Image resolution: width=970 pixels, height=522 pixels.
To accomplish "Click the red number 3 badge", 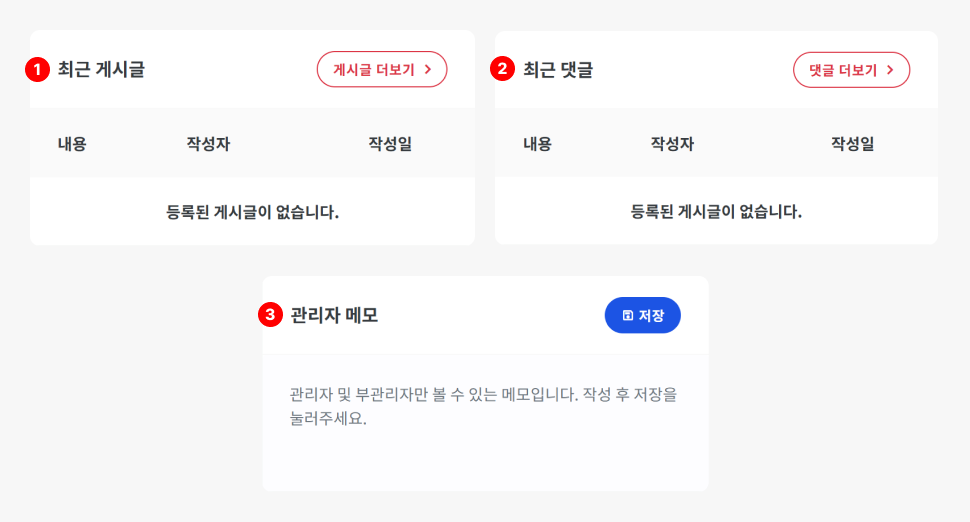I will (270, 315).
